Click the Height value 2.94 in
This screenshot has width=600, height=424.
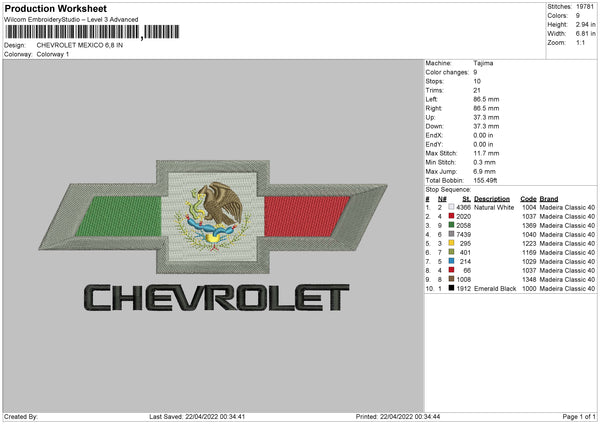pyautogui.click(x=585, y=24)
